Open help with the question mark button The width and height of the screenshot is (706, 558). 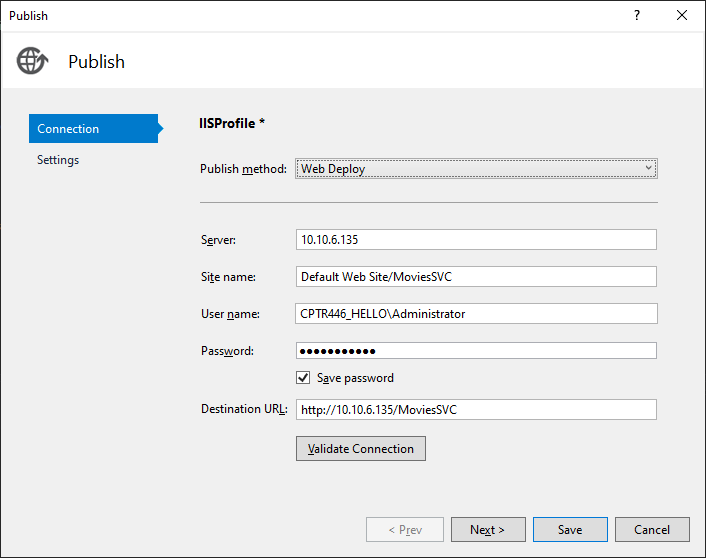(x=637, y=15)
